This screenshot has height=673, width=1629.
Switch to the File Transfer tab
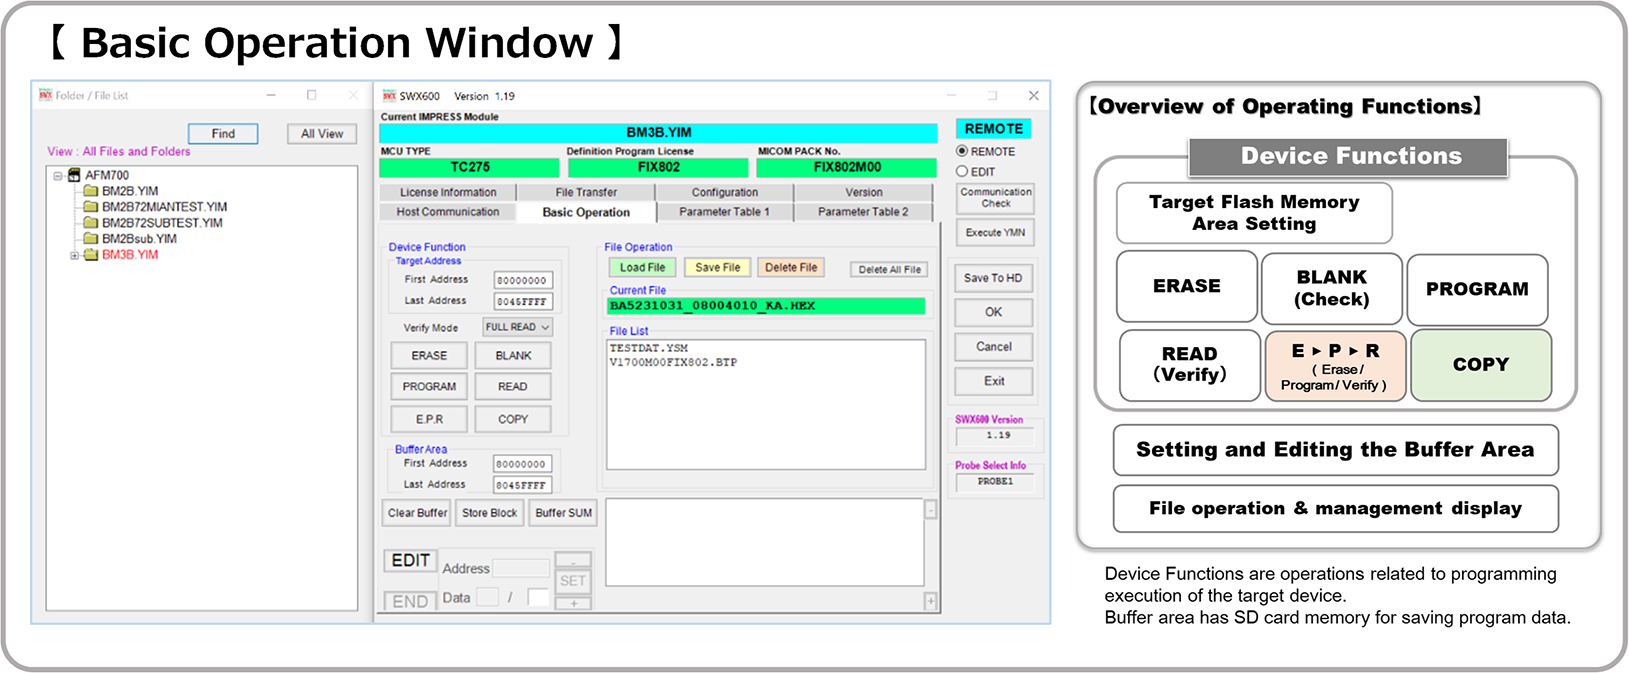pyautogui.click(x=586, y=192)
